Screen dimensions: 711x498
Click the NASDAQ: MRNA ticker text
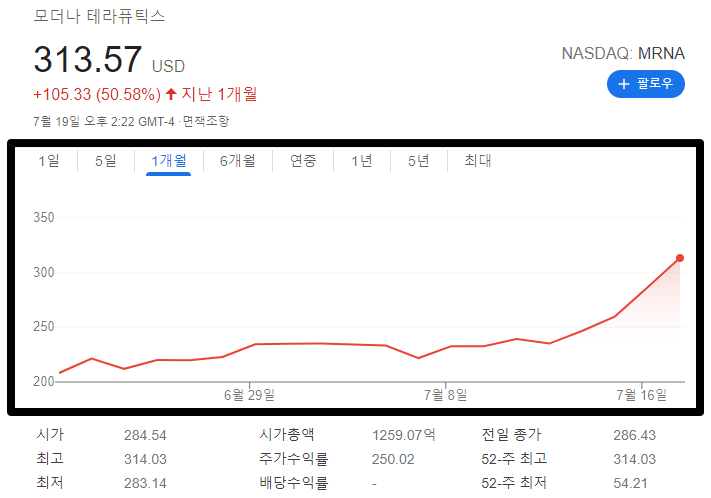(x=623, y=54)
